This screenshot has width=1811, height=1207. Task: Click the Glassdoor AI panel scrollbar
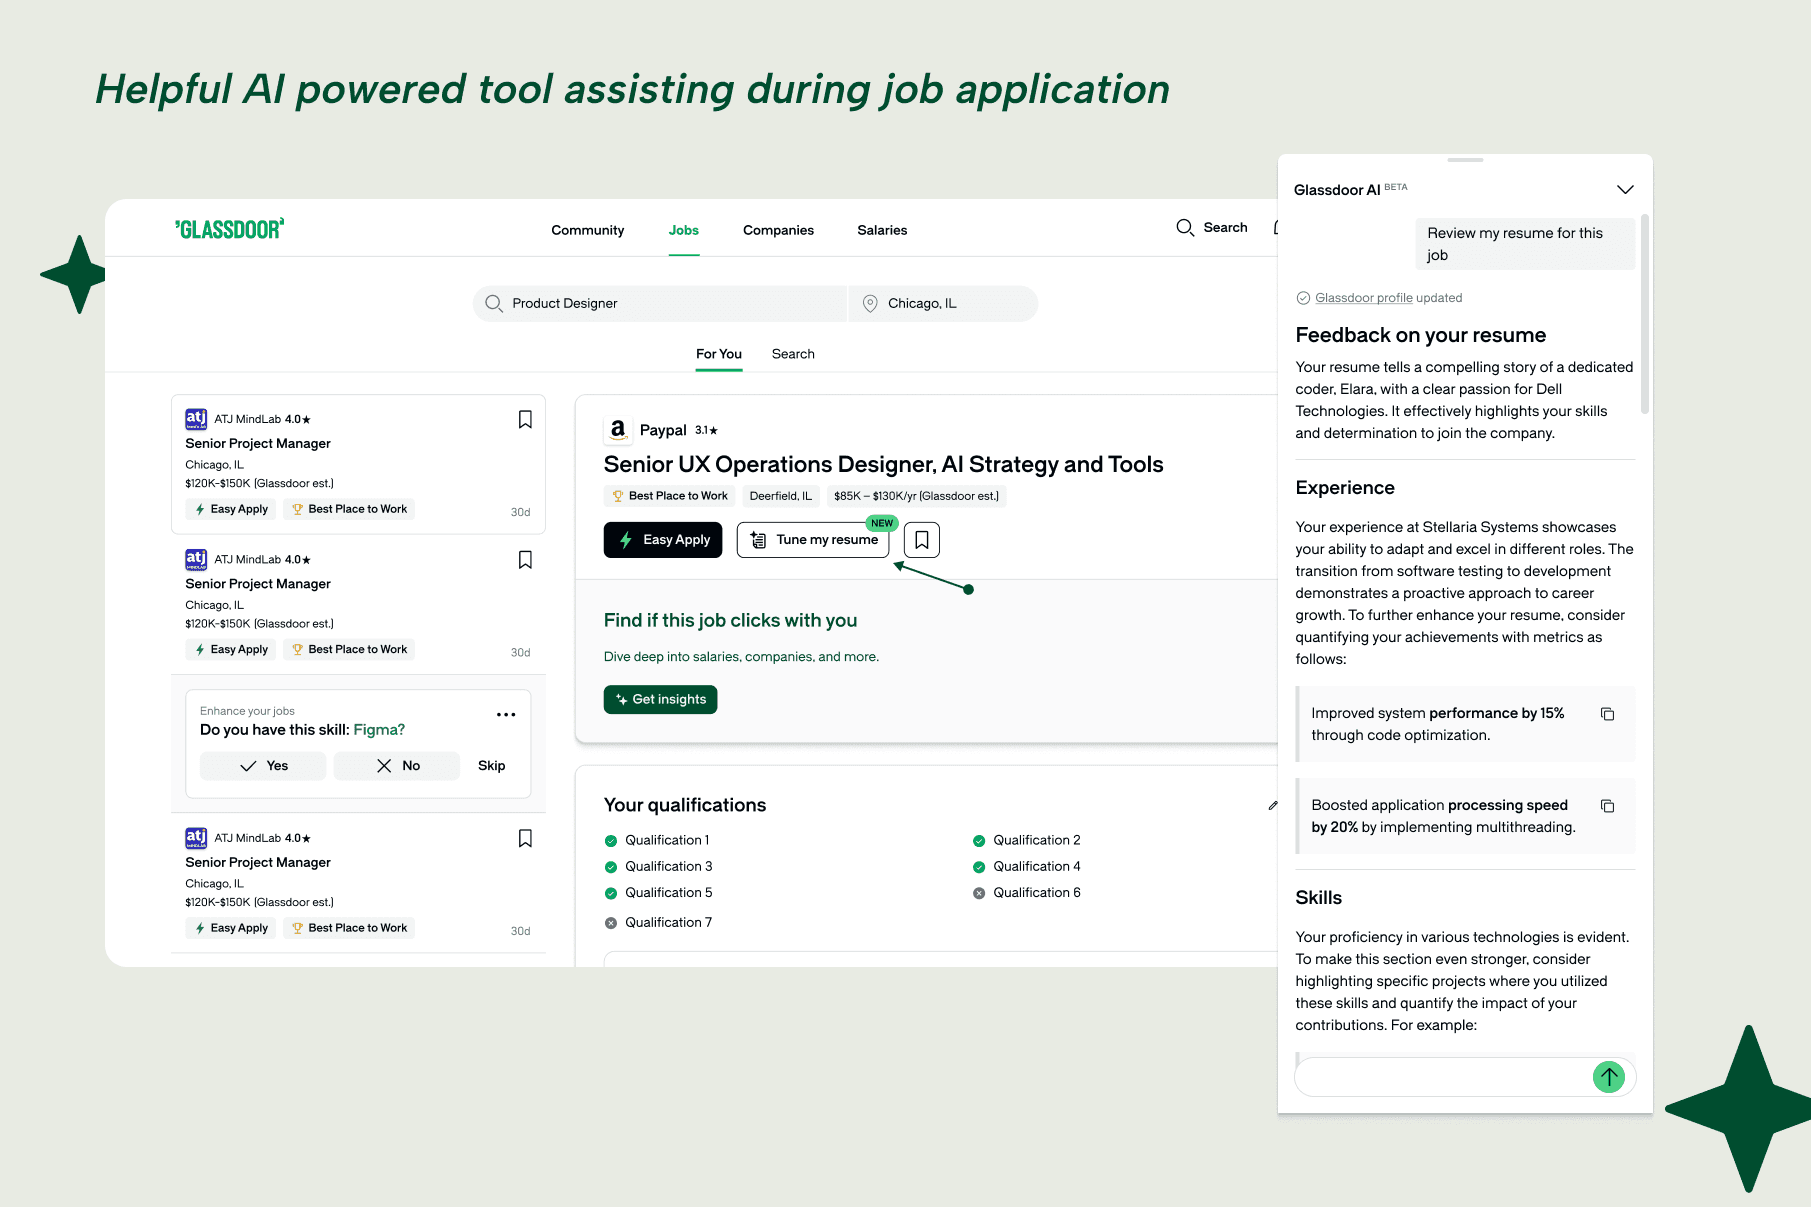click(x=1645, y=313)
